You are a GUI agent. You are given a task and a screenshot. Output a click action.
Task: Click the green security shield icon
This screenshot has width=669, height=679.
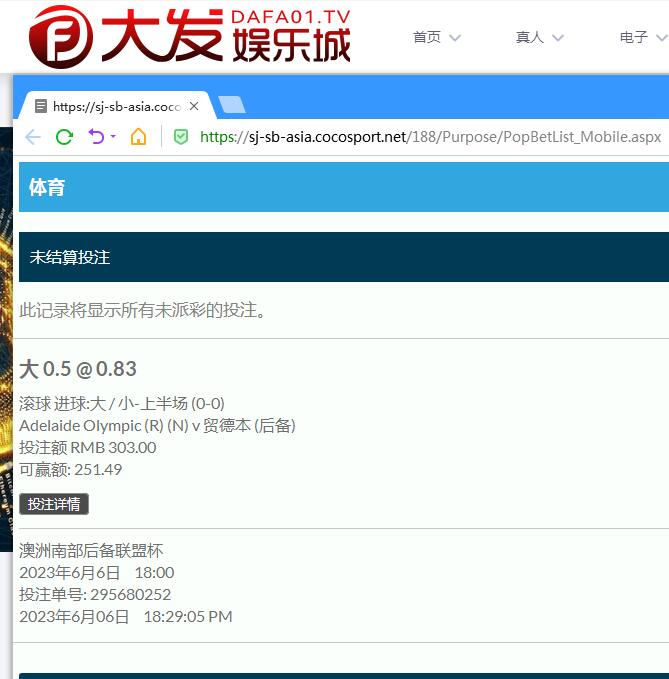click(x=181, y=137)
